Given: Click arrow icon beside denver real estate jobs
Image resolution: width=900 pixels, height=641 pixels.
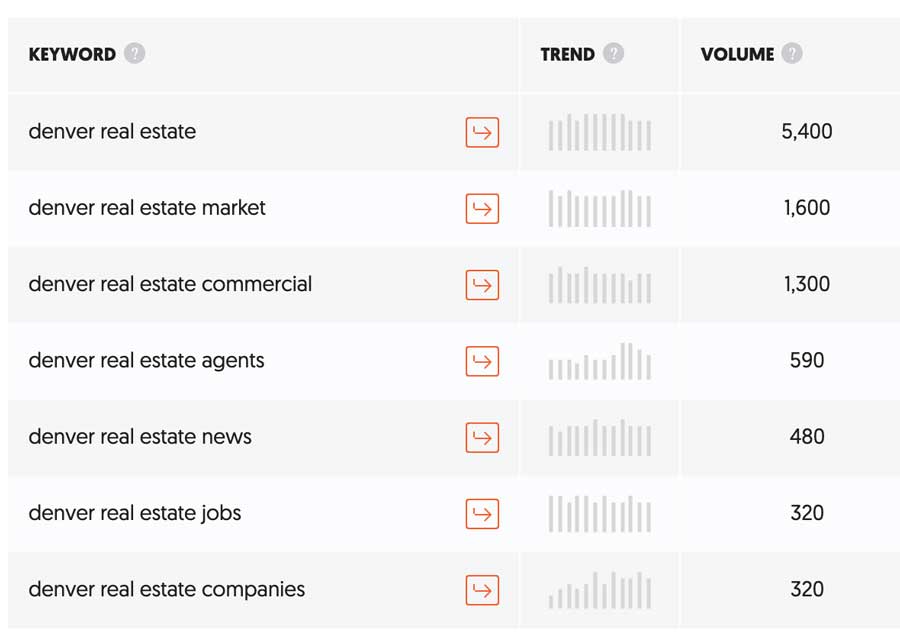Looking at the screenshot, I should click(x=482, y=514).
